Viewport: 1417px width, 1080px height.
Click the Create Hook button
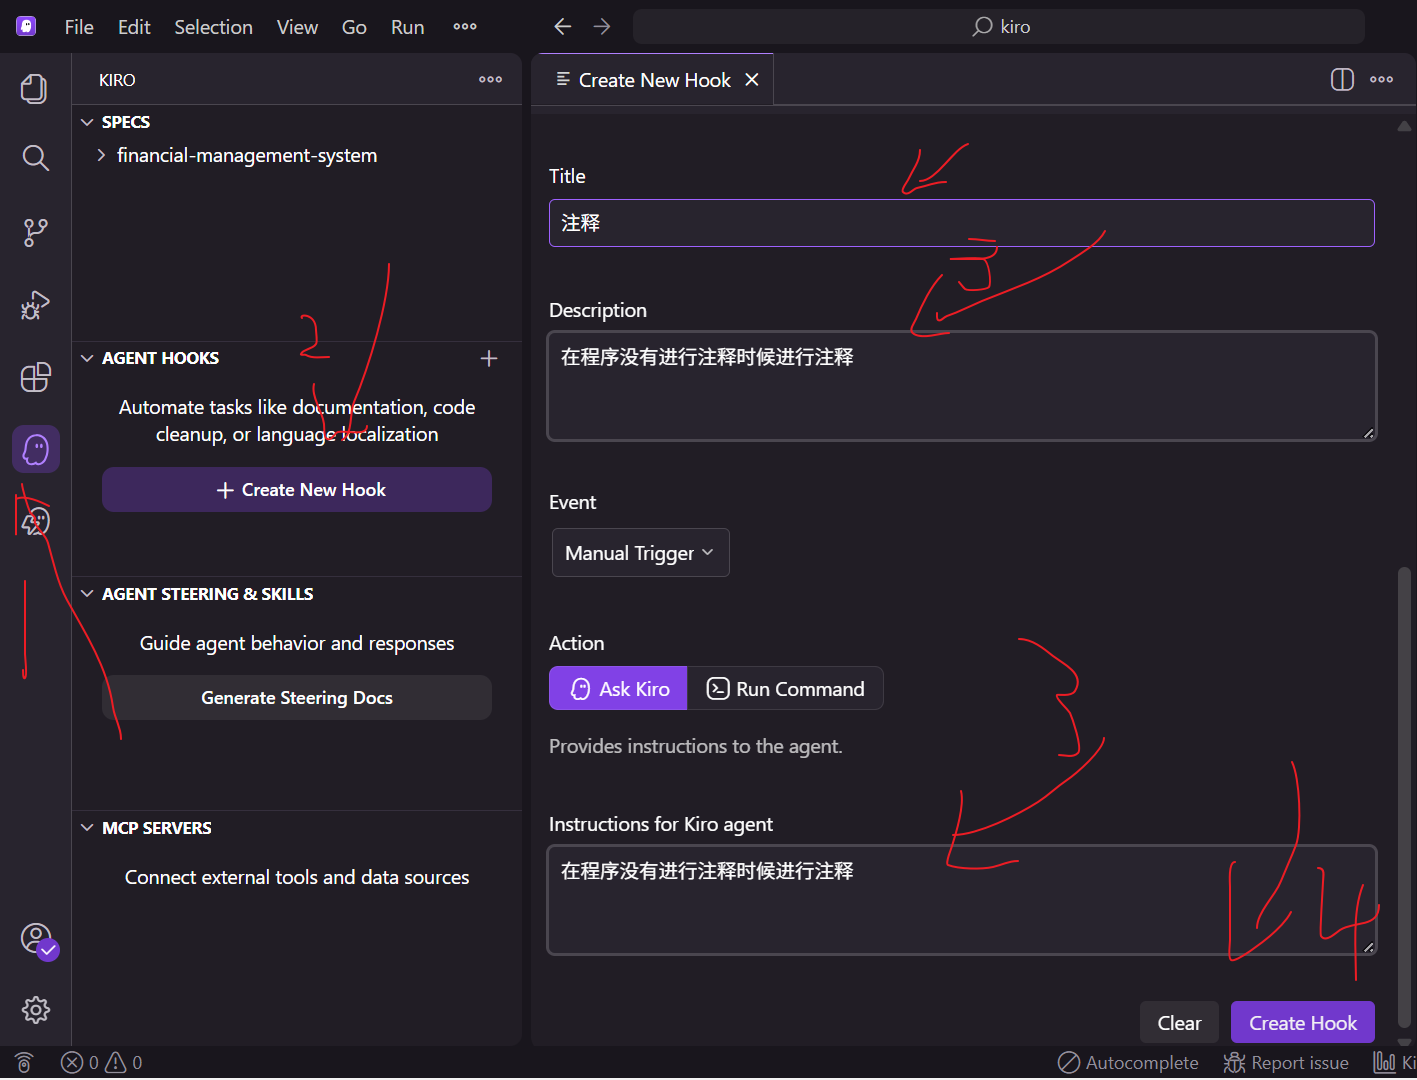pyautogui.click(x=1302, y=1023)
